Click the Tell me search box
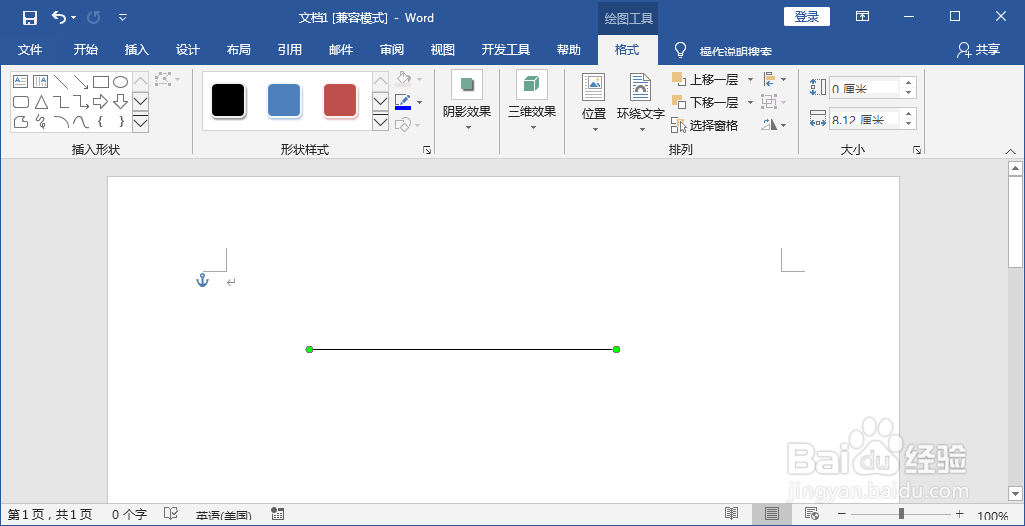Image resolution: width=1025 pixels, height=526 pixels. [735, 51]
